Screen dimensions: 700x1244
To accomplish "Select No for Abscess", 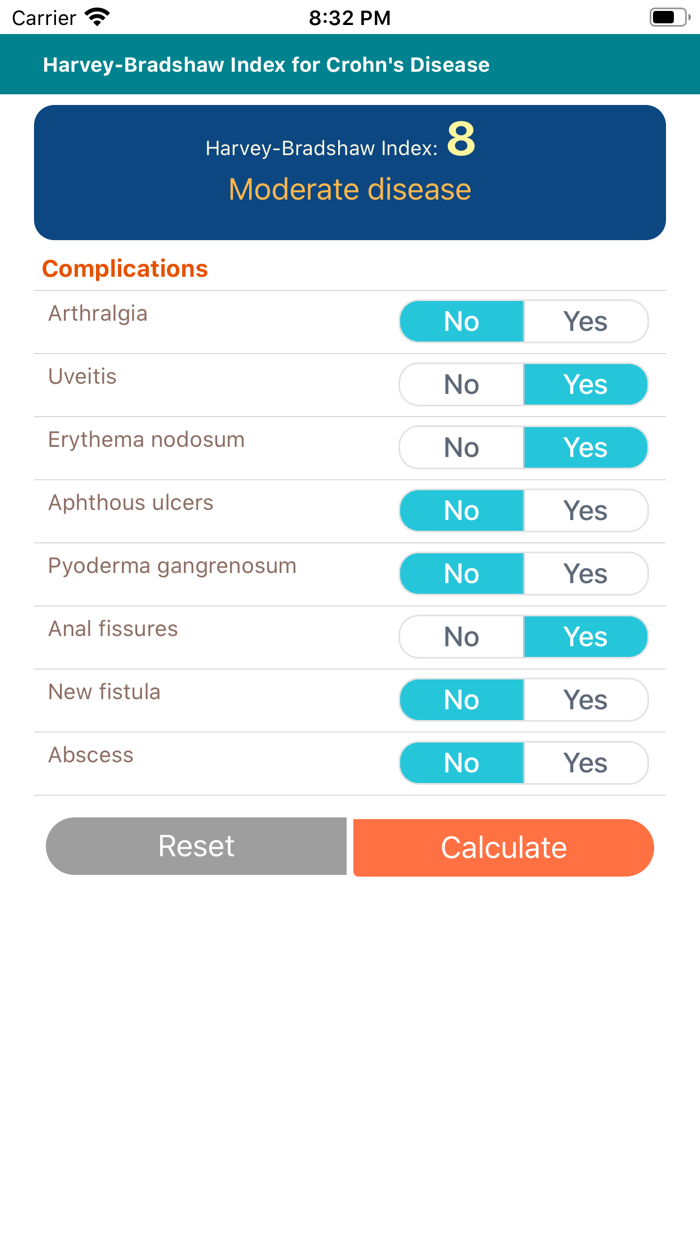I will 461,762.
